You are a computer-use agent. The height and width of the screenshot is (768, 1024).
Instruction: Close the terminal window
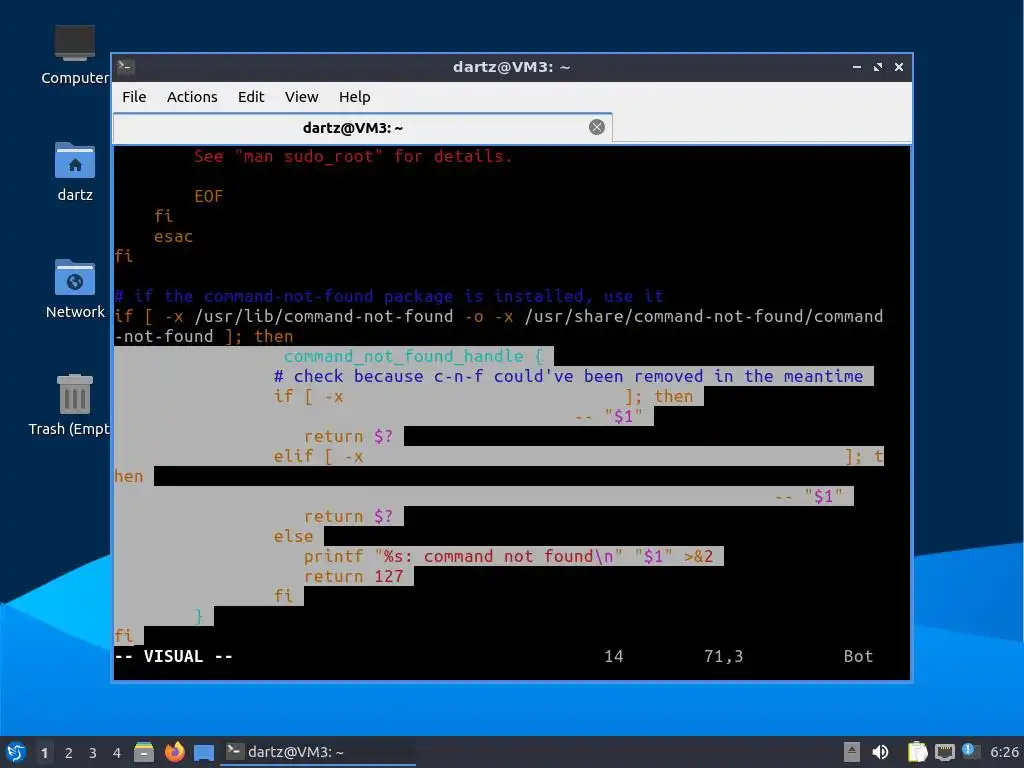pyautogui.click(x=899, y=67)
